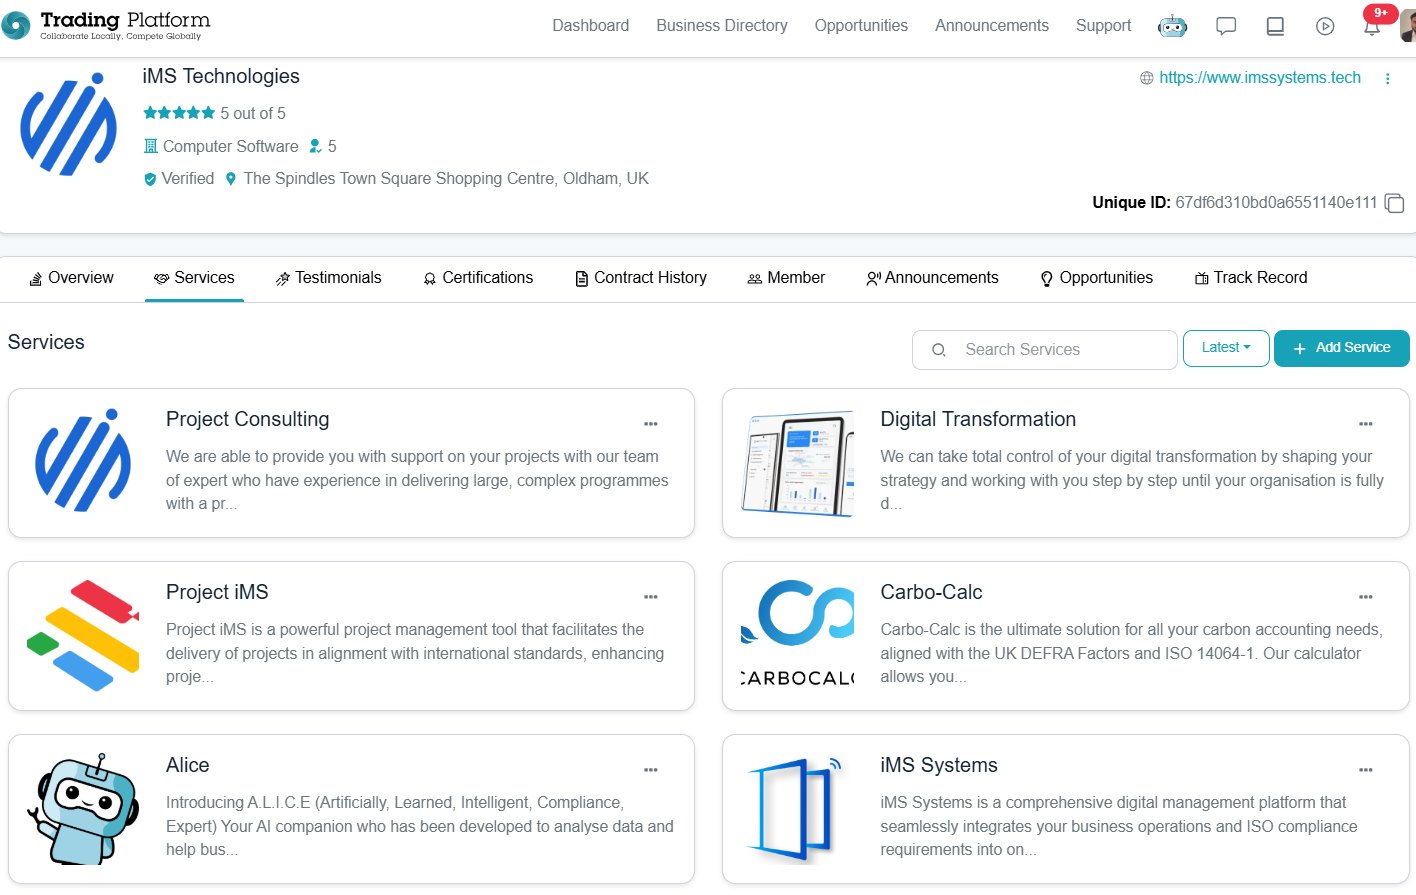
Task: Click the Digital Transformation thumbnail image
Action: coord(797,463)
